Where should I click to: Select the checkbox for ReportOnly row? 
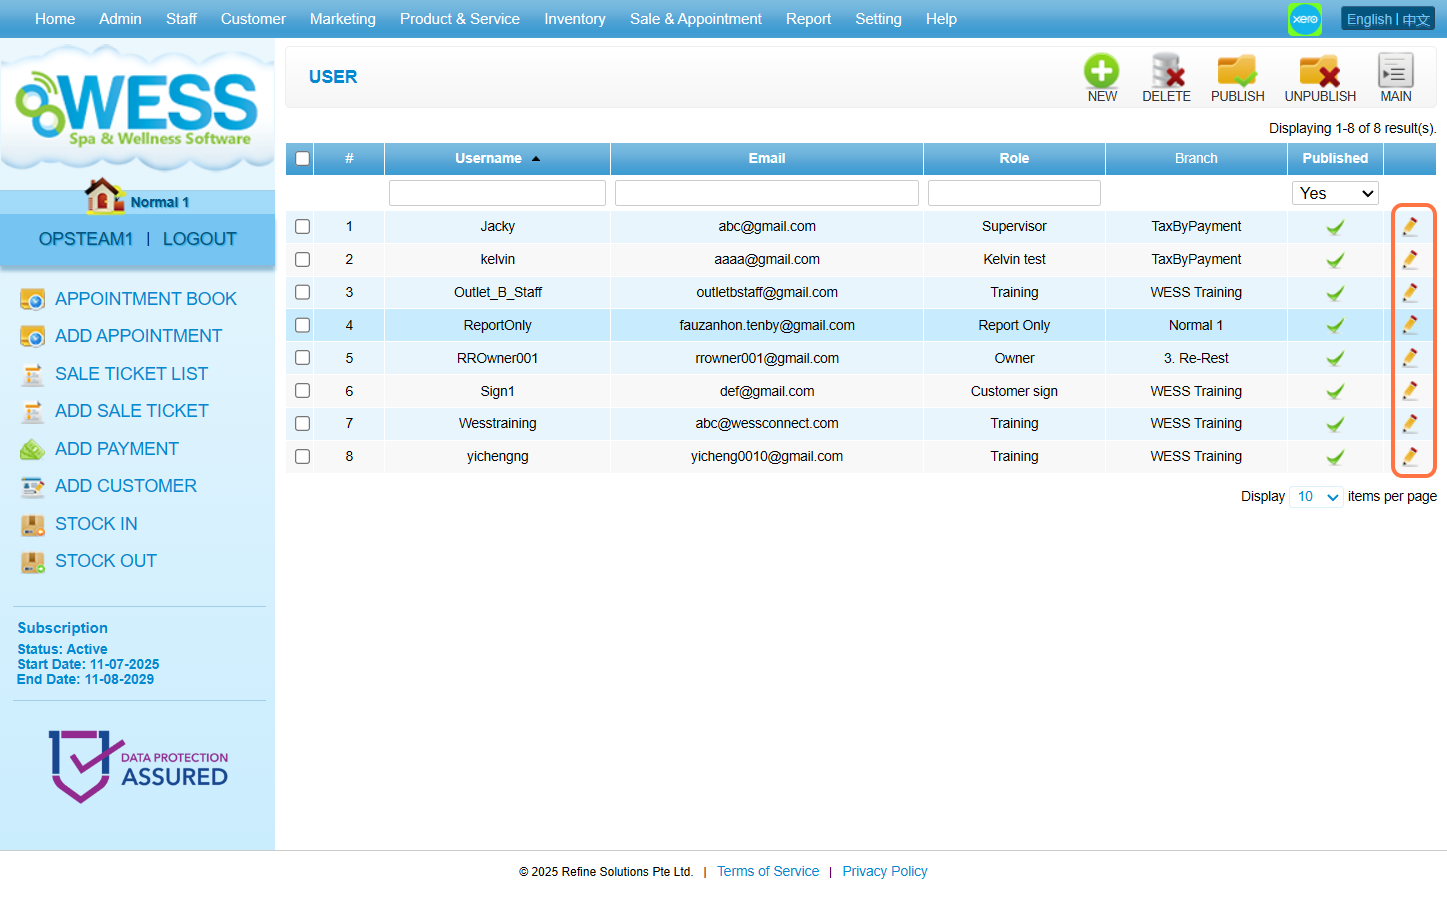303,325
